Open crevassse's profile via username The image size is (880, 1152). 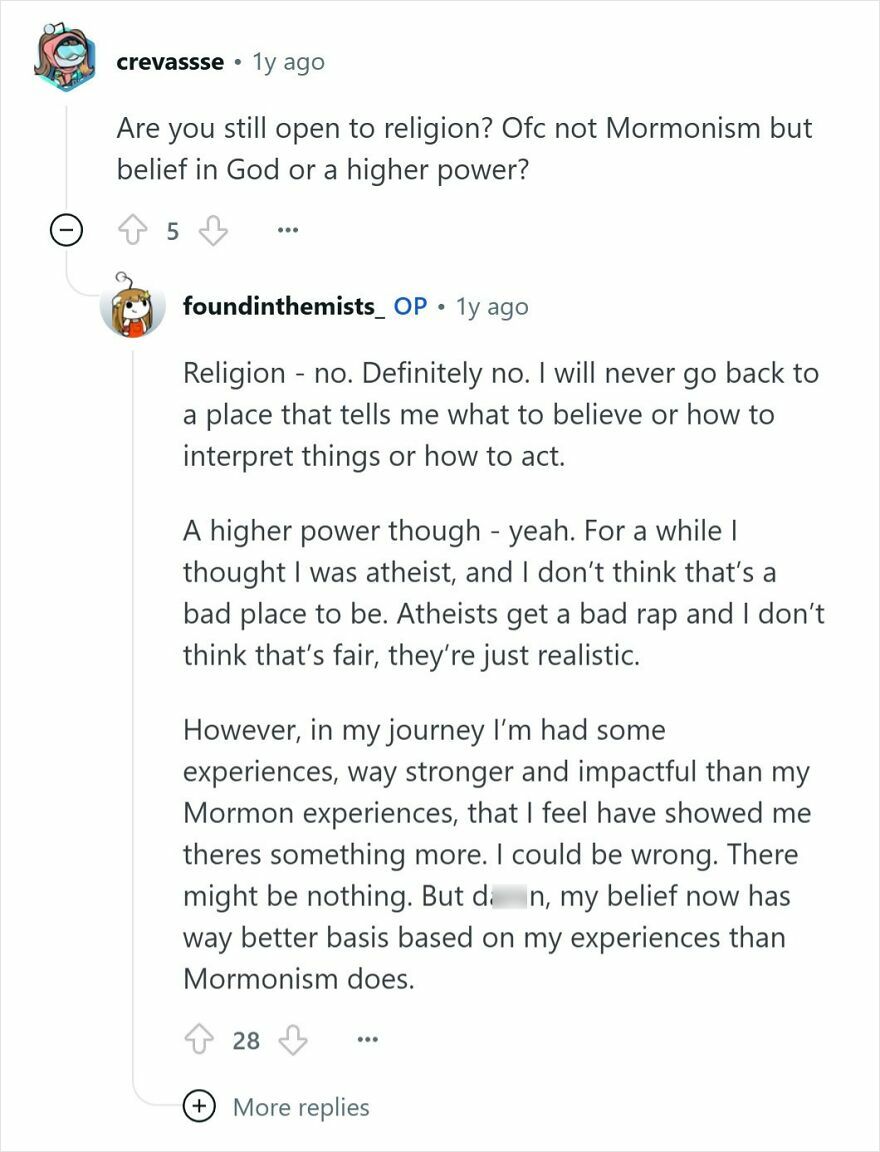tap(168, 61)
